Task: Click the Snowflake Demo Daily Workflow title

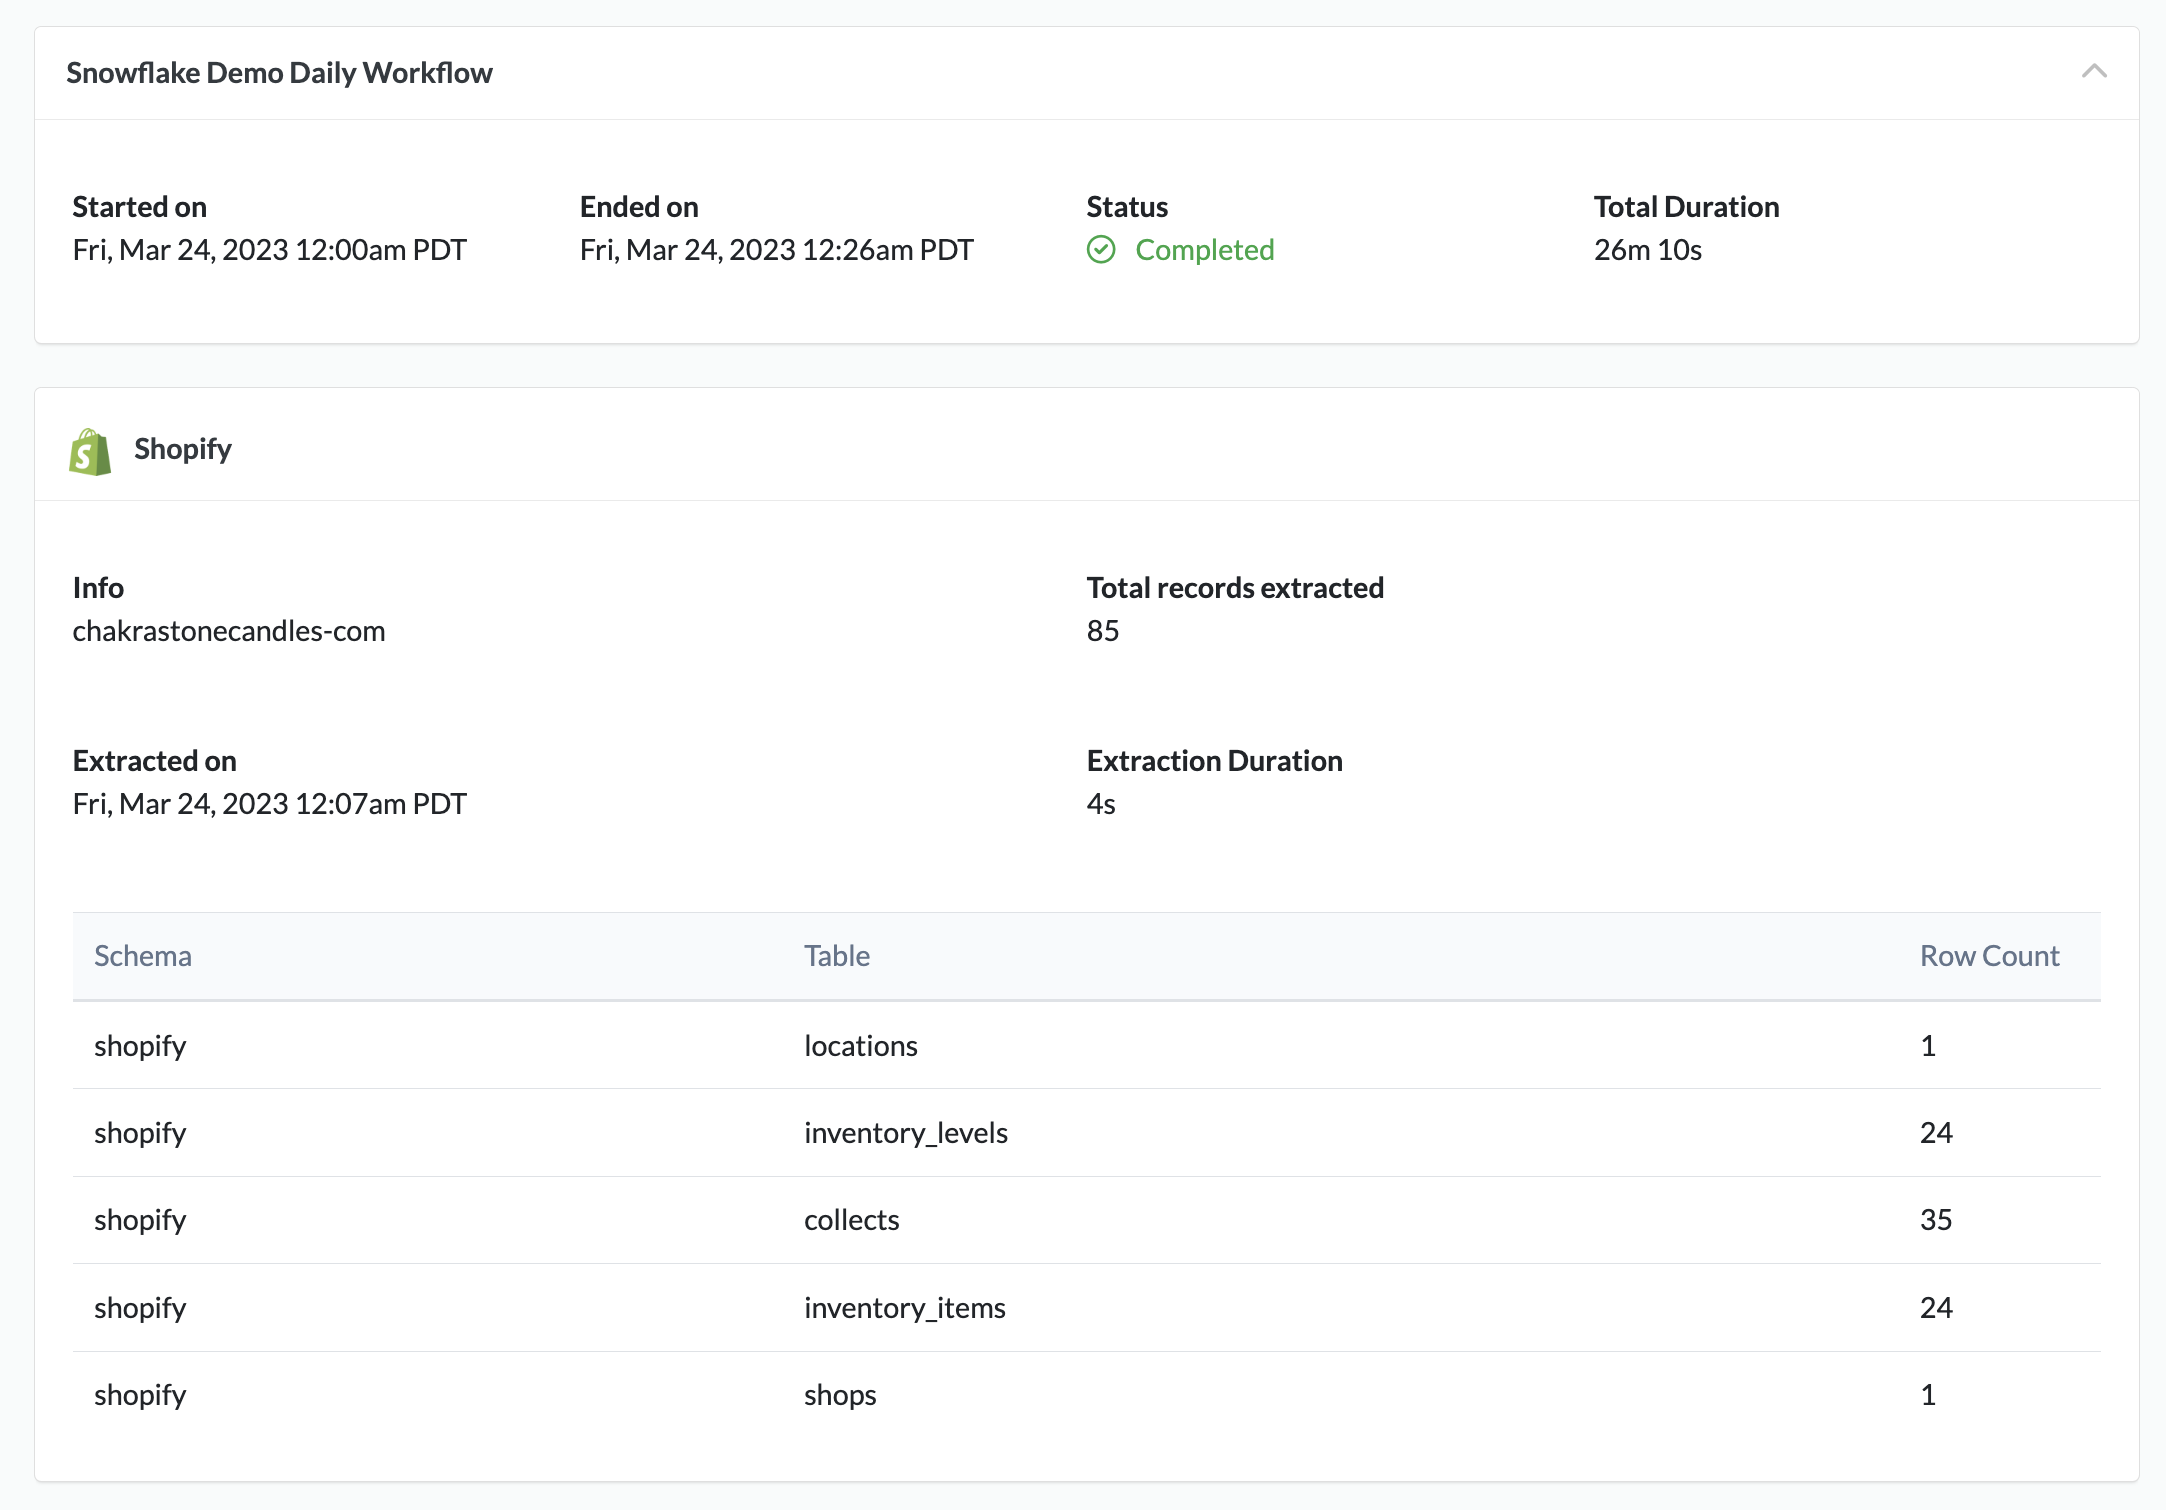Action: (x=279, y=73)
